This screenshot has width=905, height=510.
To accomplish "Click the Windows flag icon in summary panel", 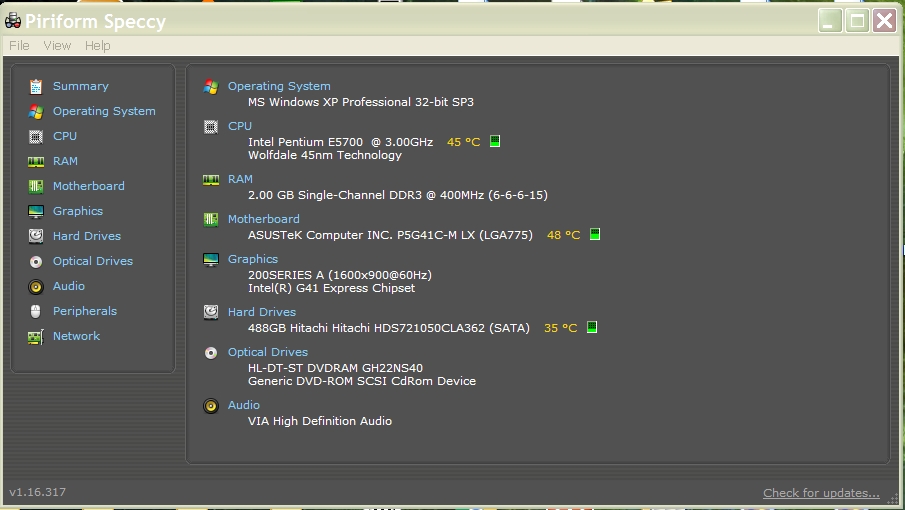I will pyautogui.click(x=211, y=87).
